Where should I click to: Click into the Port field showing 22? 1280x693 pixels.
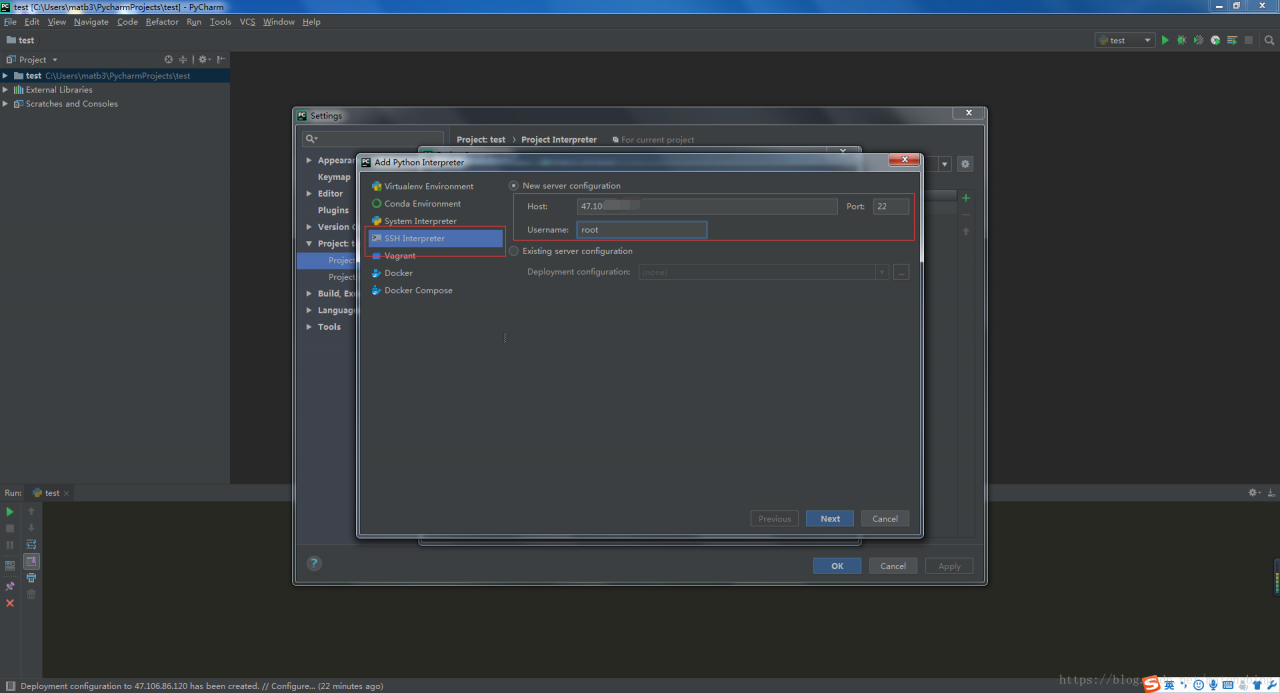coord(891,206)
